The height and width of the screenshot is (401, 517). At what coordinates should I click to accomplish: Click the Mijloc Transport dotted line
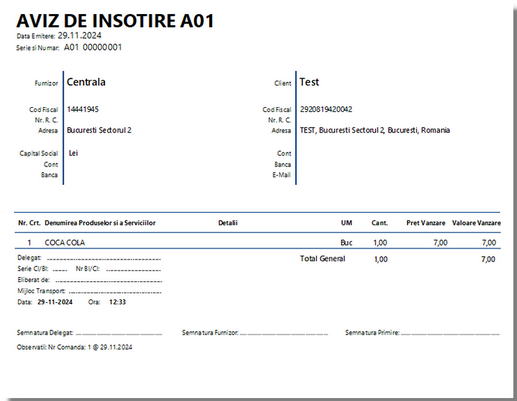[x=115, y=292]
